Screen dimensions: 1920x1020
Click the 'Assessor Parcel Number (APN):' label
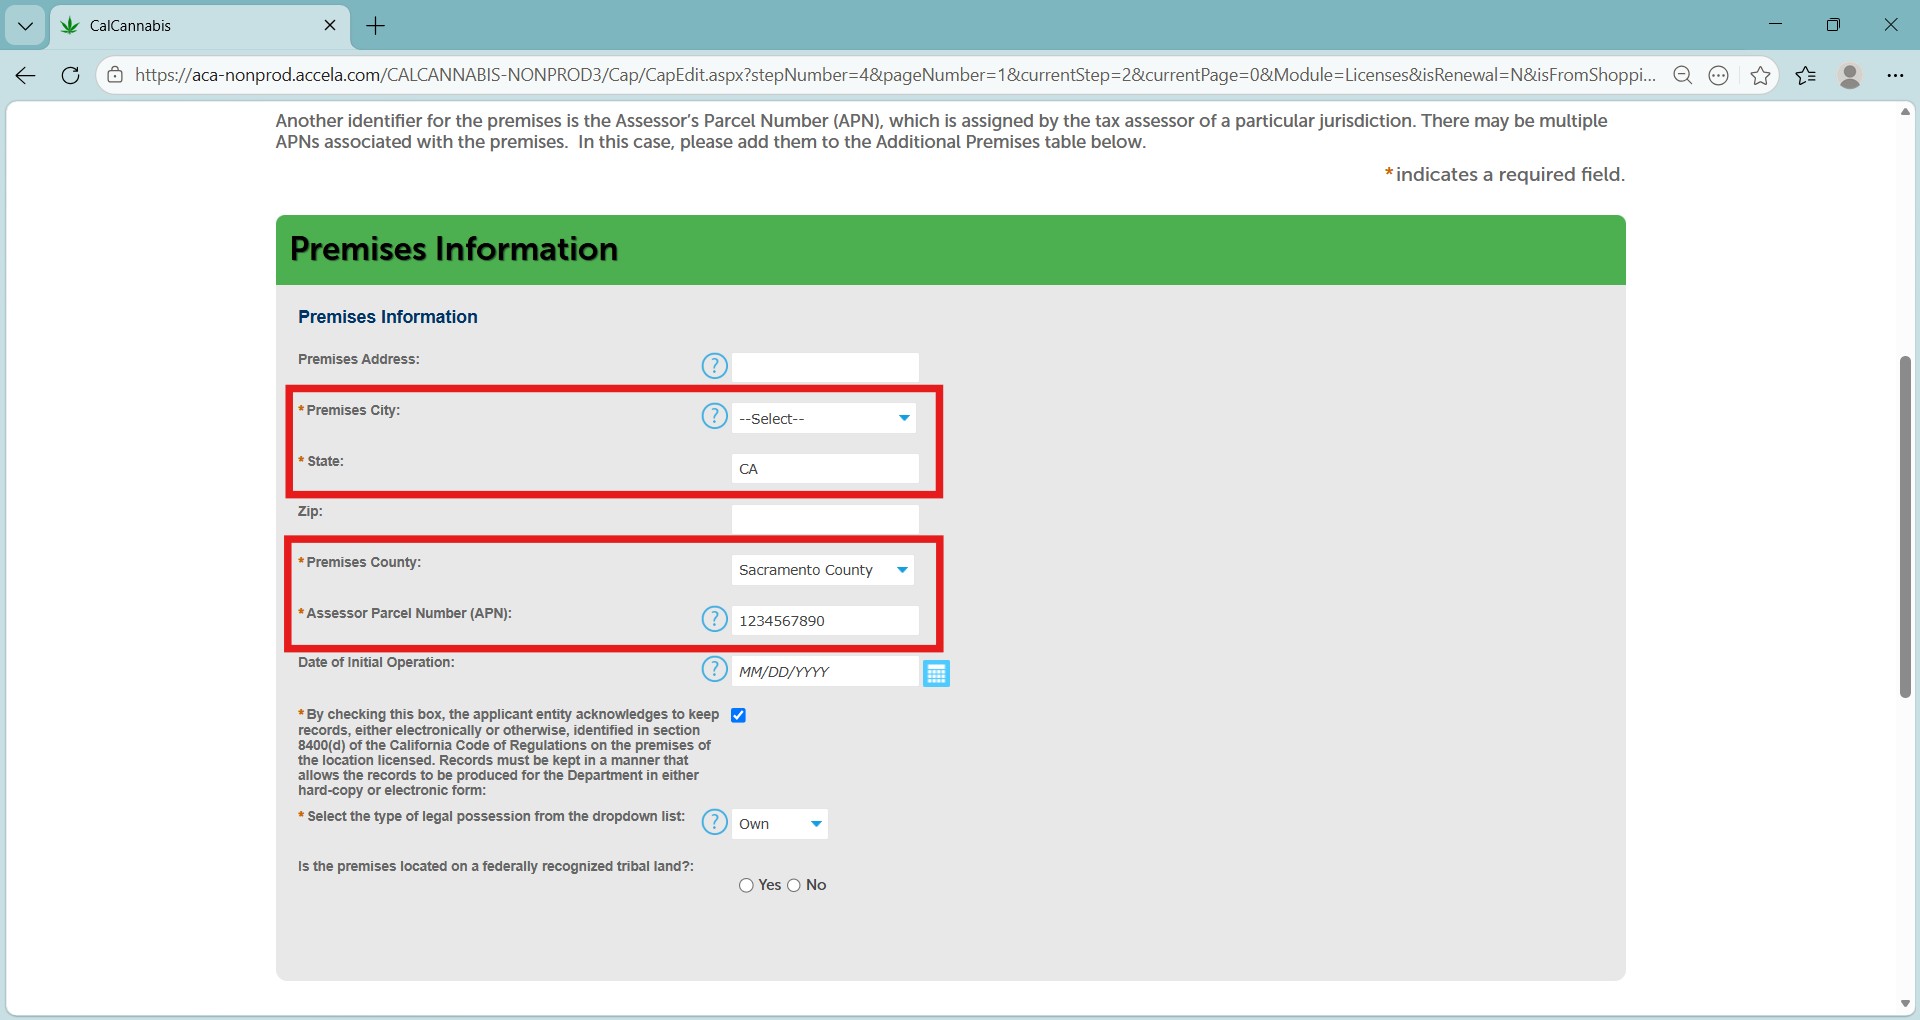click(x=409, y=613)
